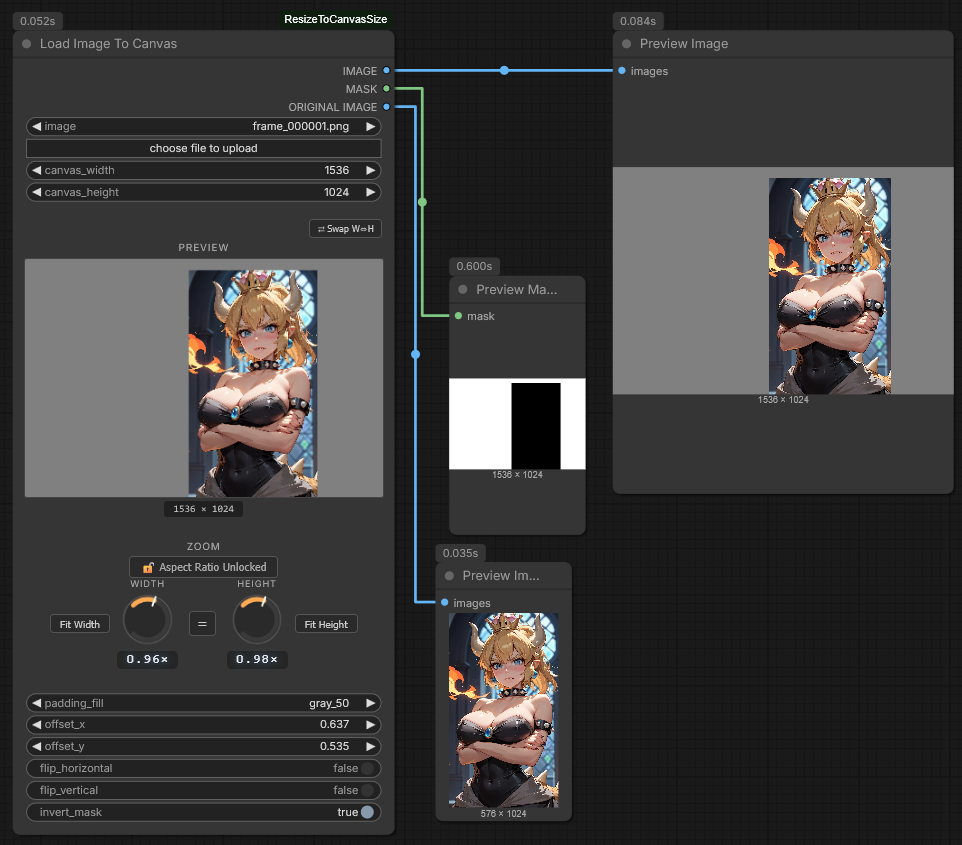
Task: Open padding_fill gray_50 dropdown
Action: pyautogui.click(x=203, y=703)
